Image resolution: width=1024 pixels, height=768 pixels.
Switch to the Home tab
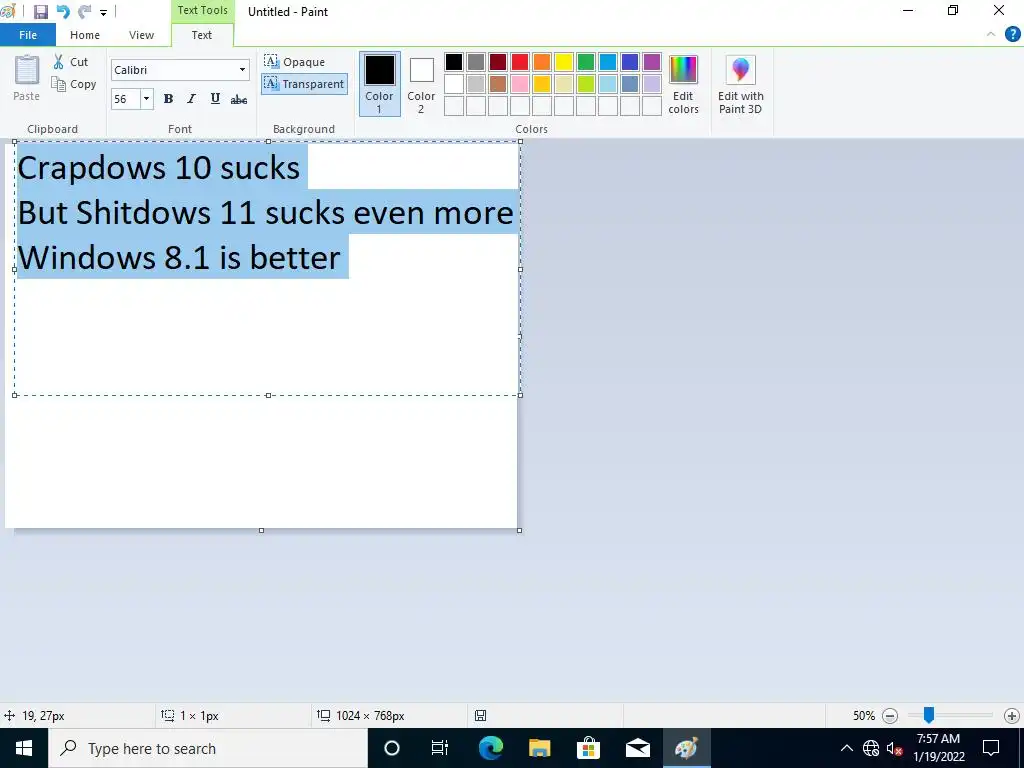pos(85,35)
